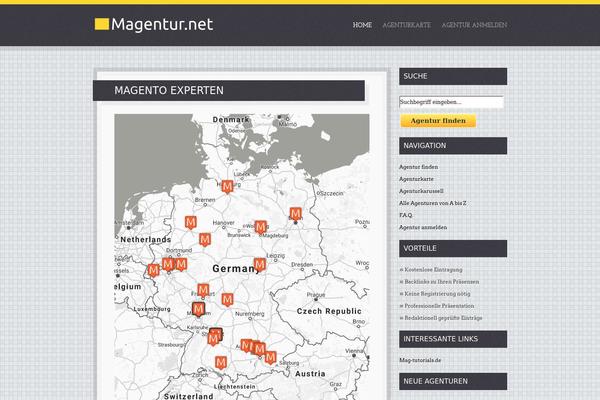Open the Agenturkarte sidebar link

[416, 179]
